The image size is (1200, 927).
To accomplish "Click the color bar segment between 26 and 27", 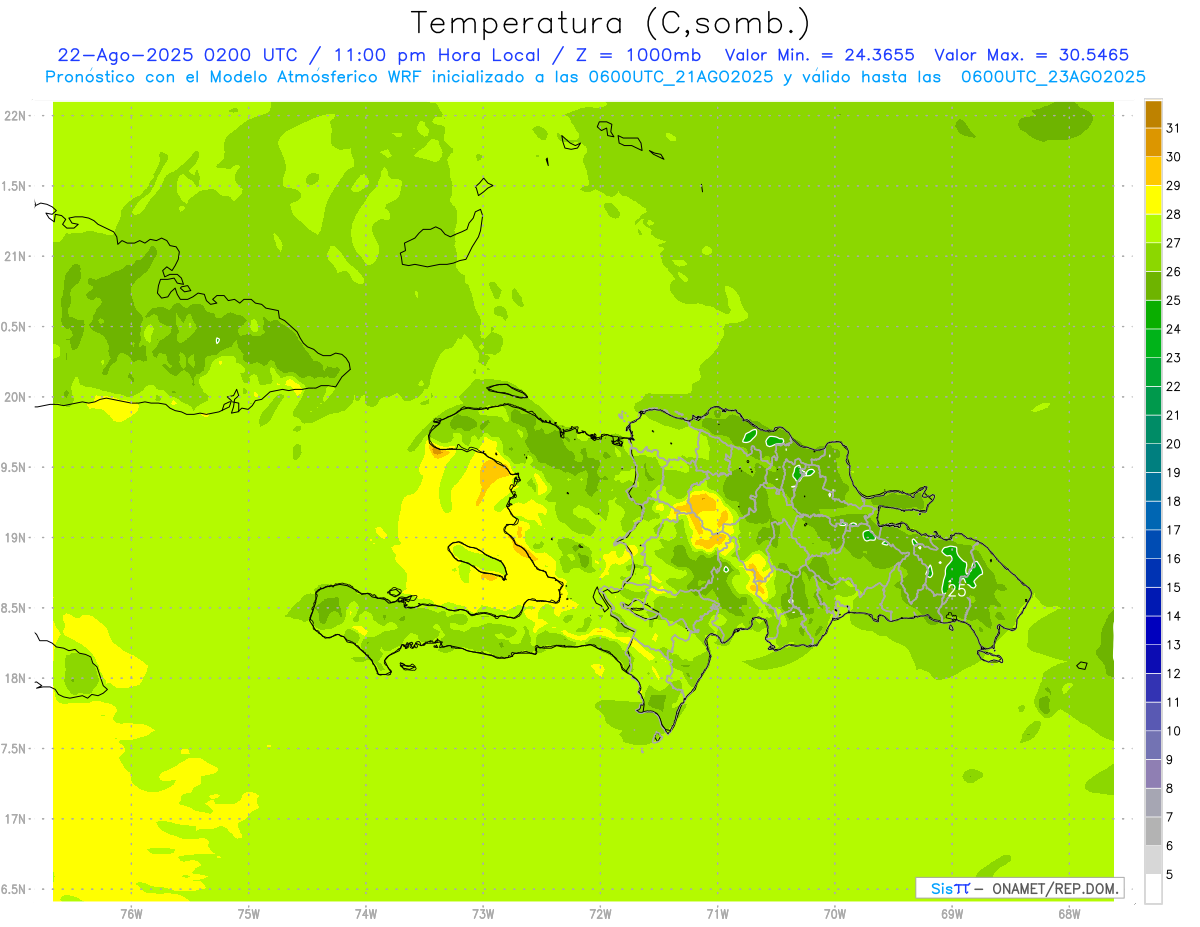I will coord(1153,257).
